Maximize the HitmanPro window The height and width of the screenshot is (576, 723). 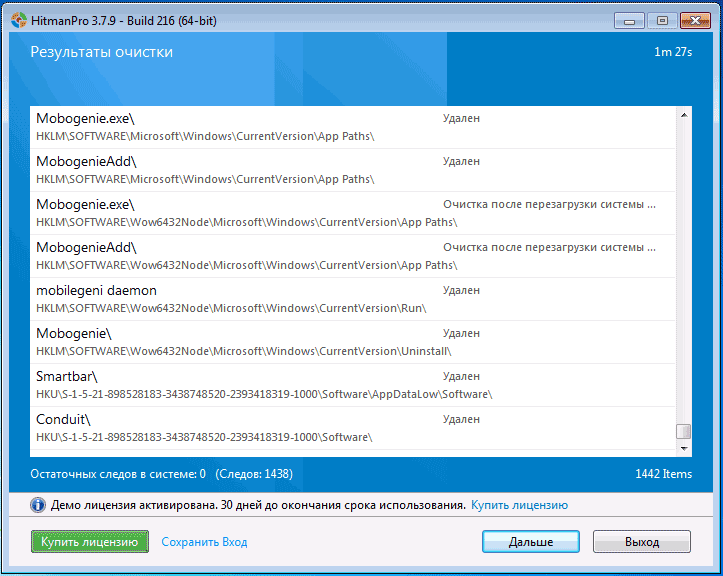[659, 19]
